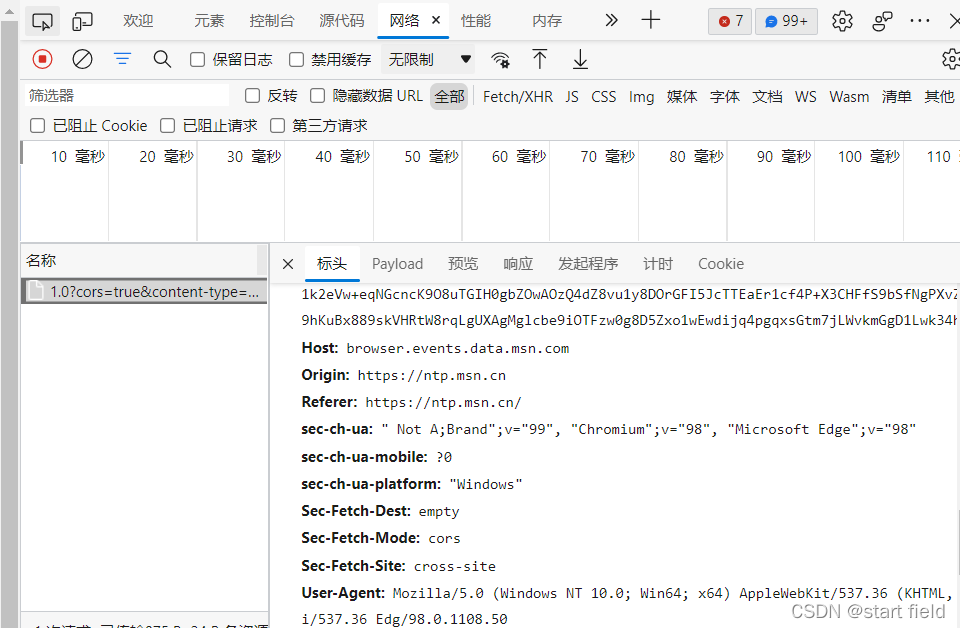Enable 禁用缓存 checkbox

(296, 59)
